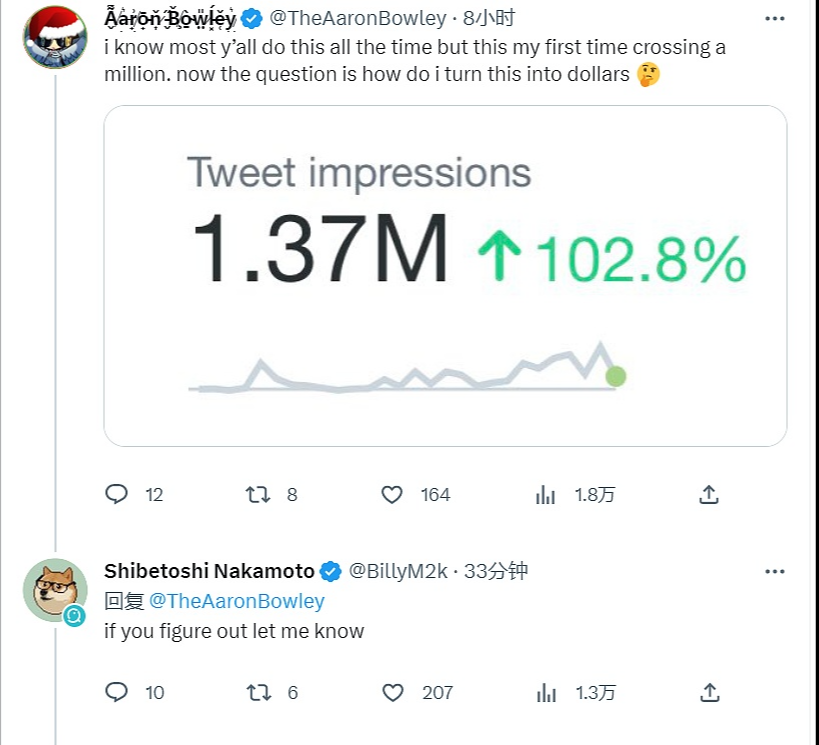View analytics for Aaron Bowley's tweet
The height and width of the screenshot is (745, 819).
coord(546,494)
